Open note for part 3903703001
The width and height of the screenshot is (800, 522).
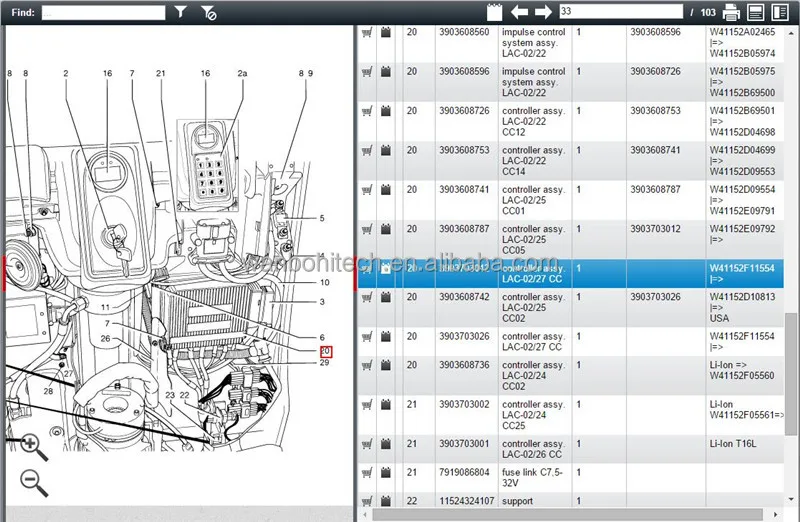tap(386, 443)
